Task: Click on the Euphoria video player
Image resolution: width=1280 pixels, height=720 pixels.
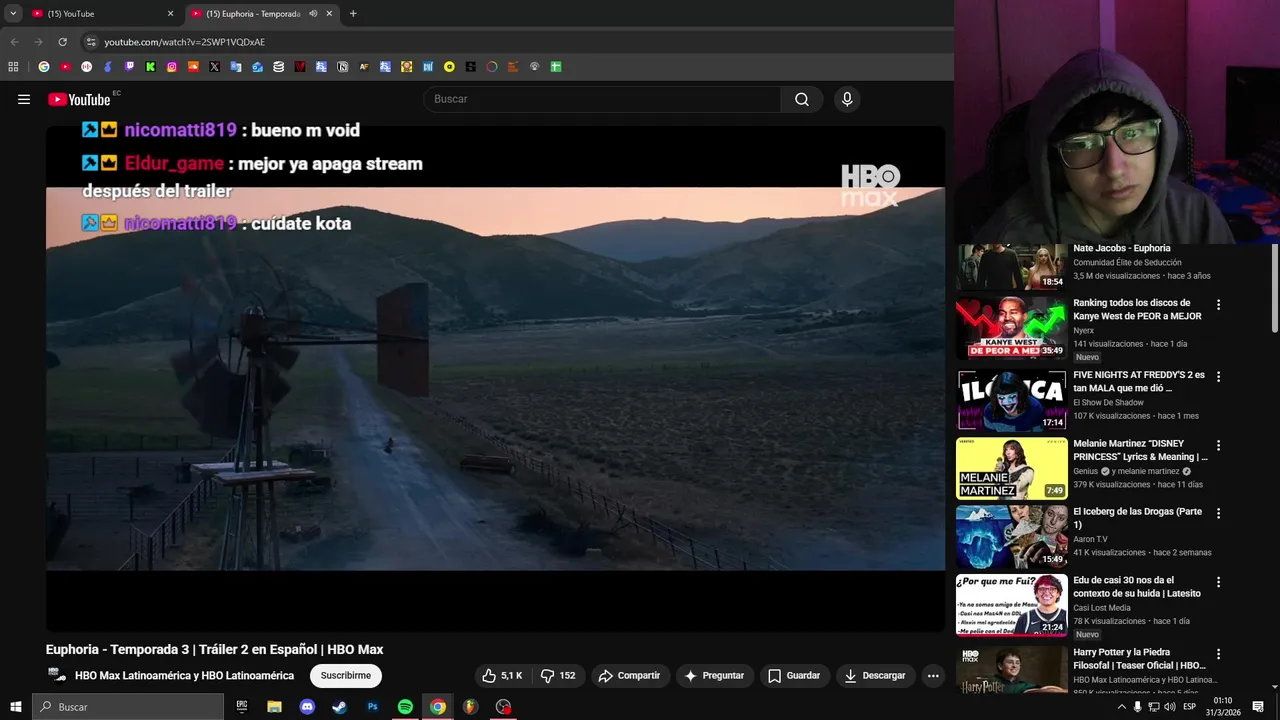Action: point(495,378)
